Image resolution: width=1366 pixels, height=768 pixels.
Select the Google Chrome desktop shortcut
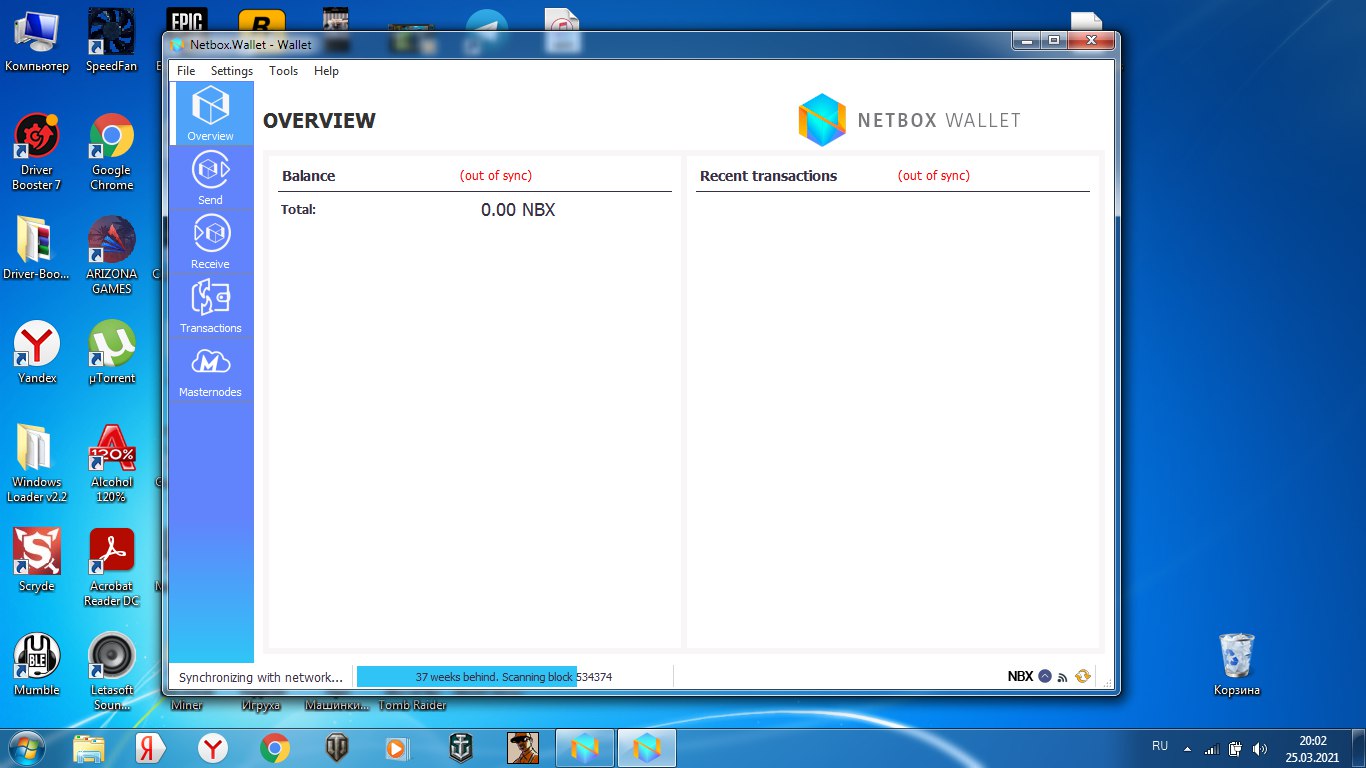pos(112,153)
